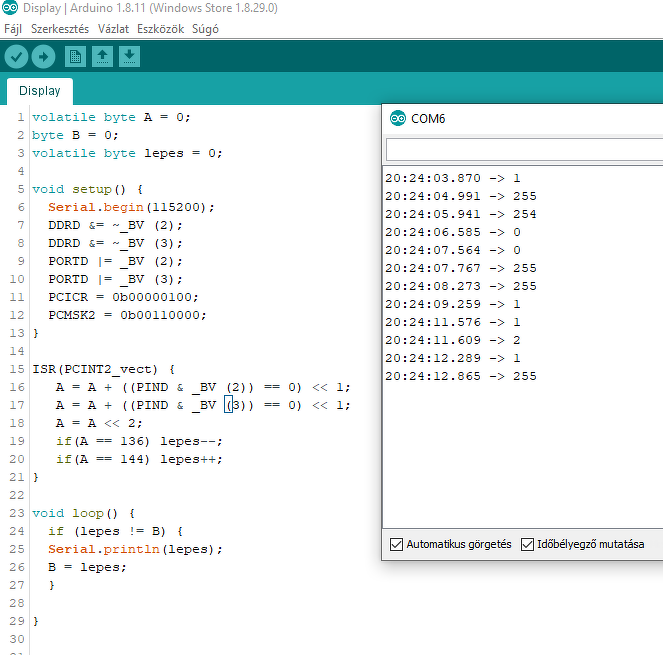Click serial output '20:24:03.870 -> 1'
The height and width of the screenshot is (655, 663).
click(x=453, y=178)
